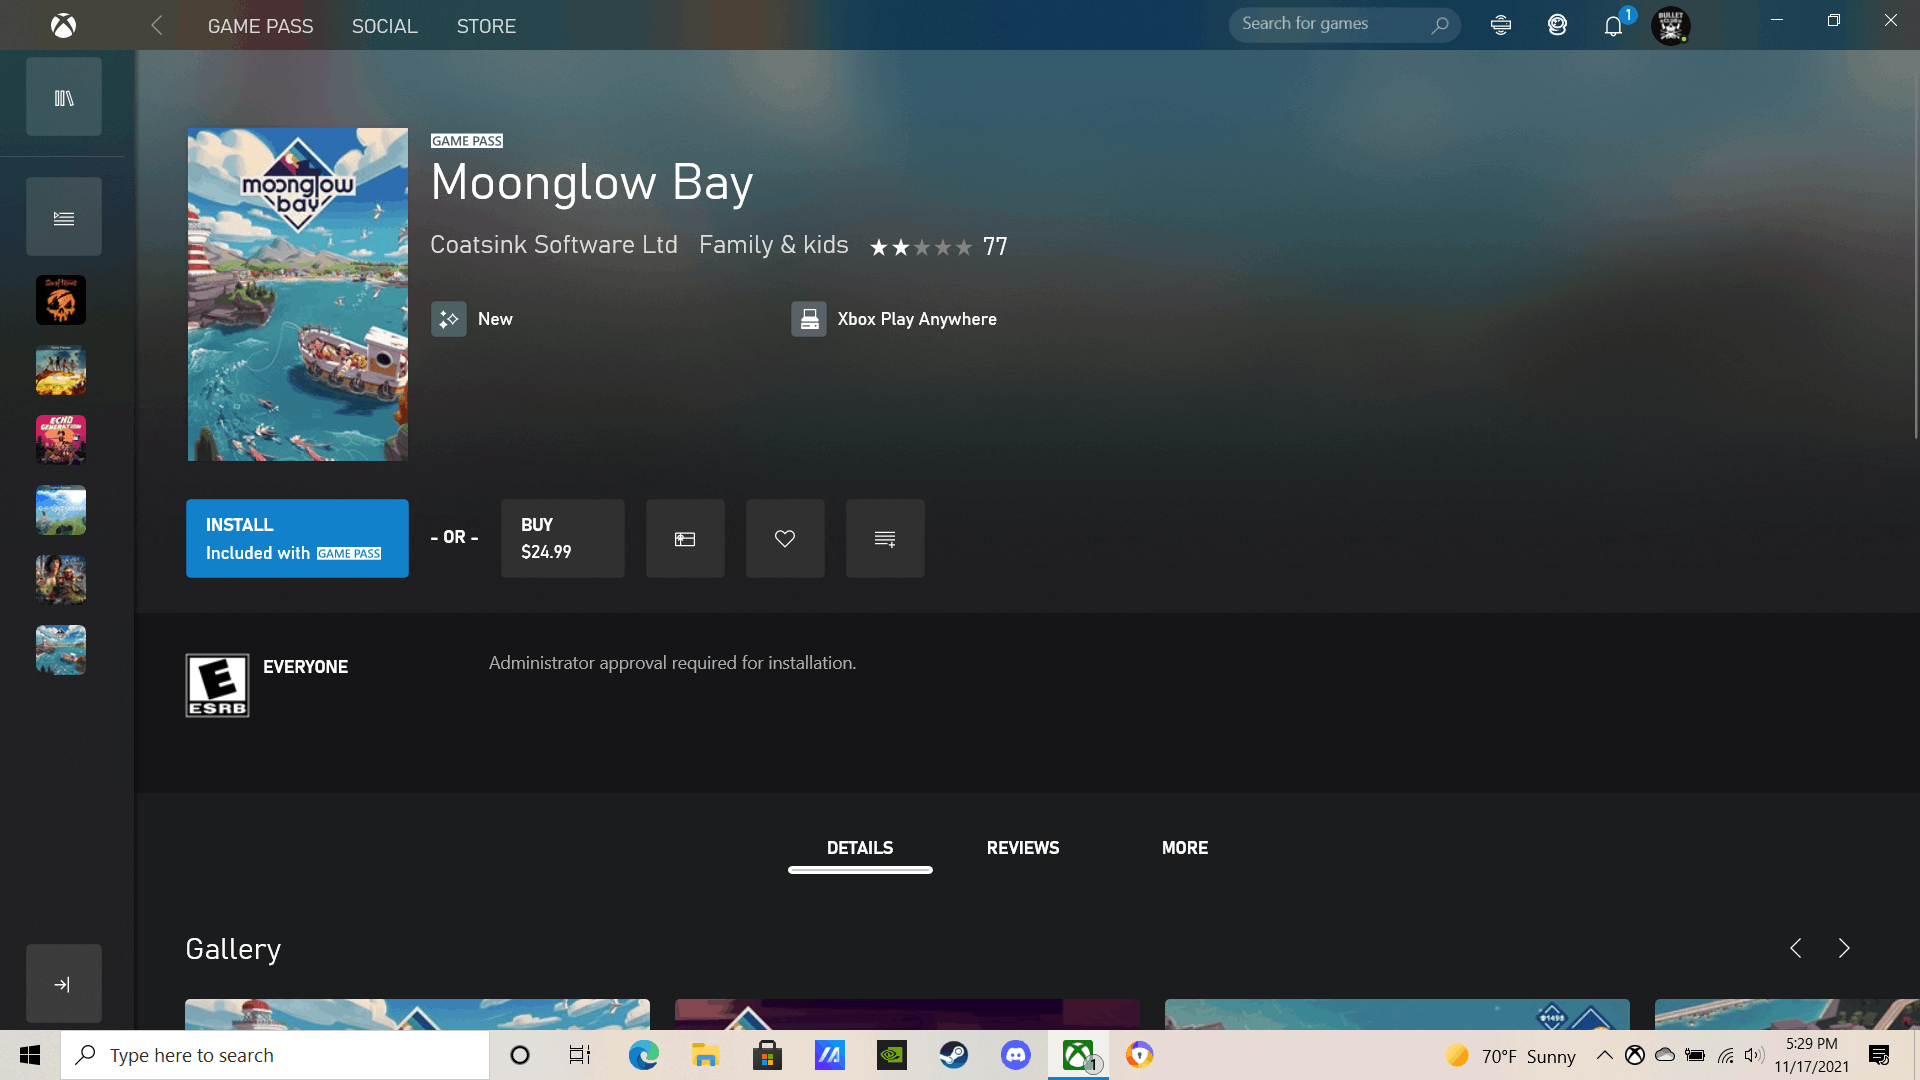Select the DETAILS tab
1920x1080 pixels.
click(860, 848)
